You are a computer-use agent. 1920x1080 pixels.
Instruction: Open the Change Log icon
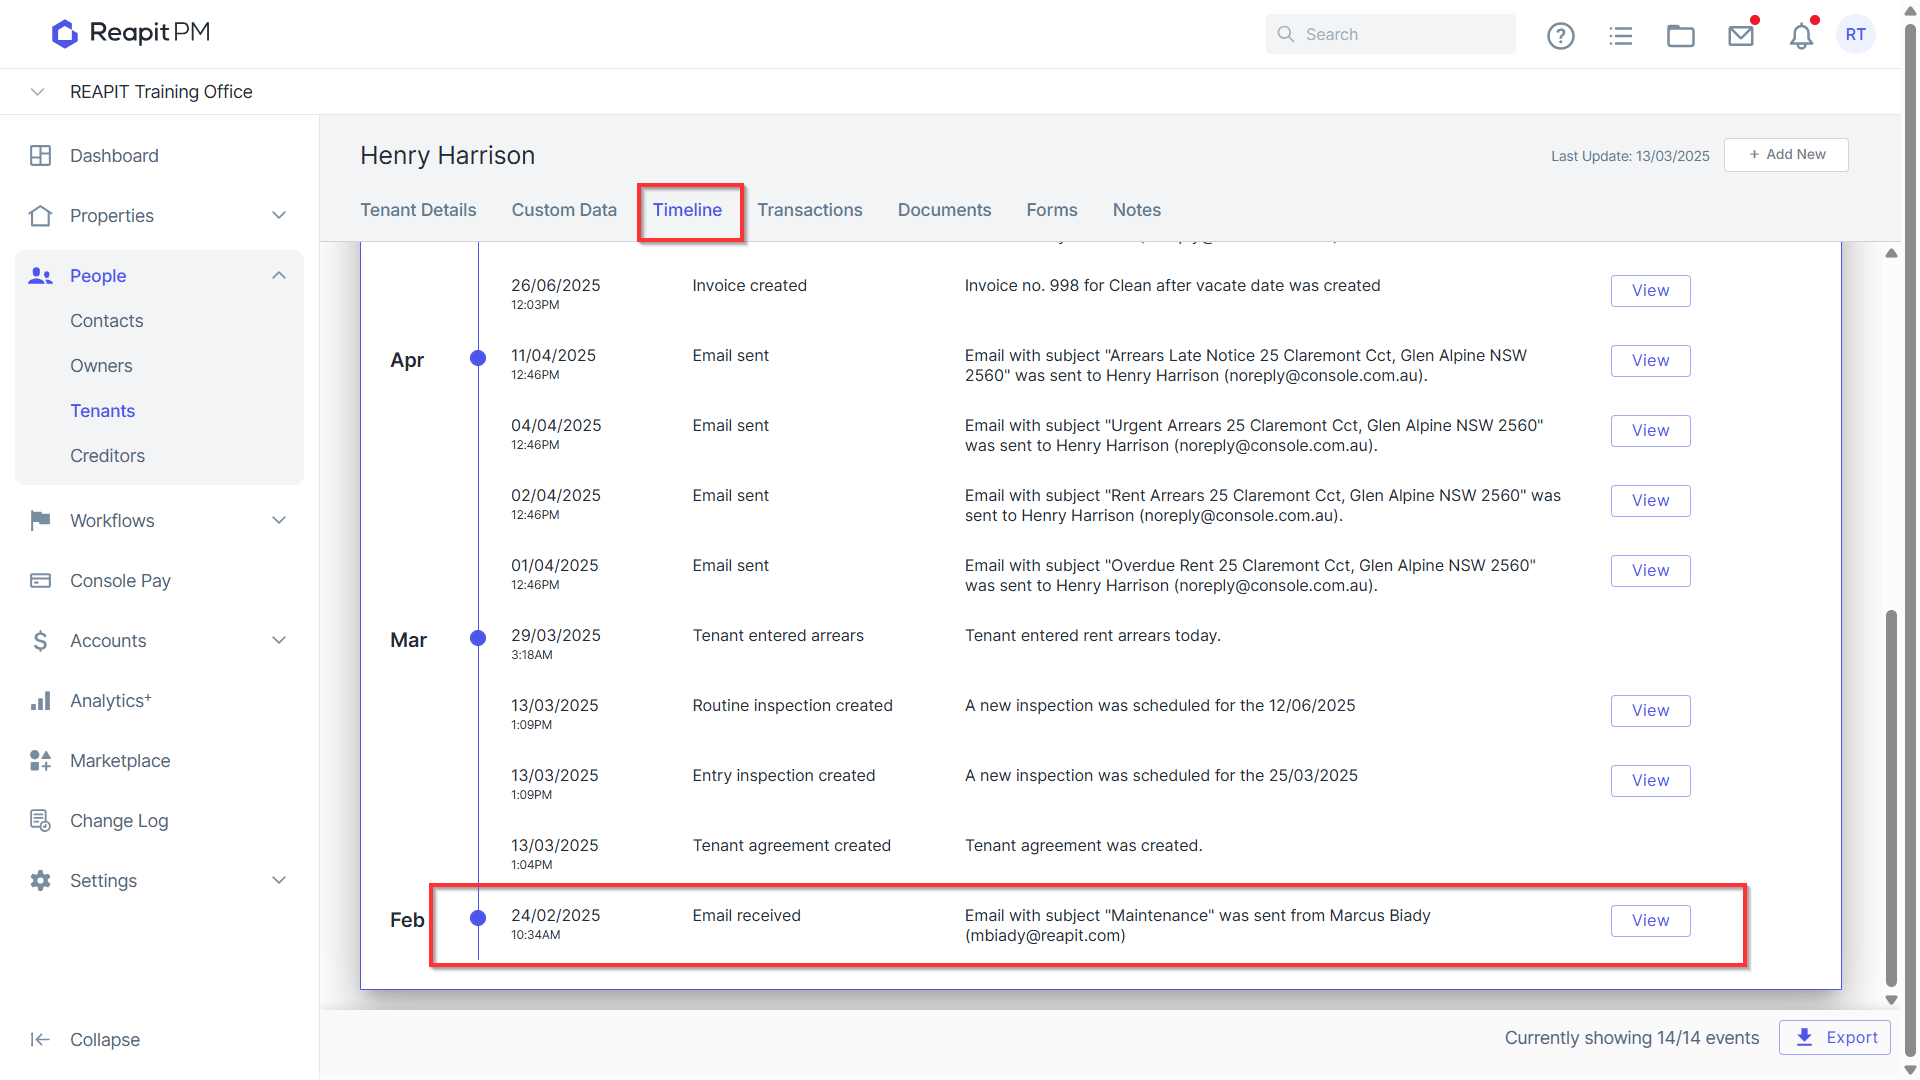40,821
